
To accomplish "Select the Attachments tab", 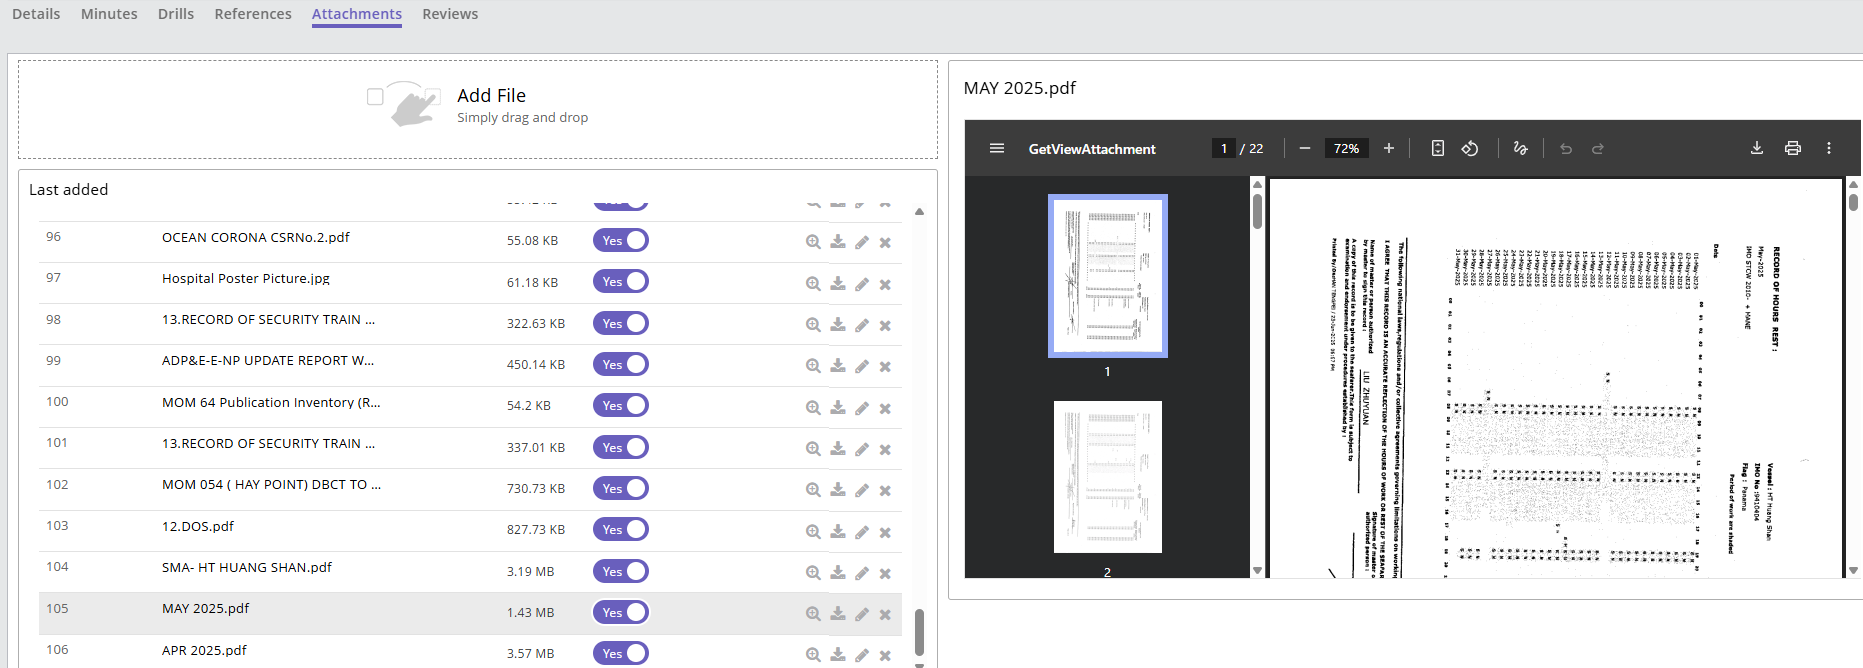I will (x=357, y=14).
